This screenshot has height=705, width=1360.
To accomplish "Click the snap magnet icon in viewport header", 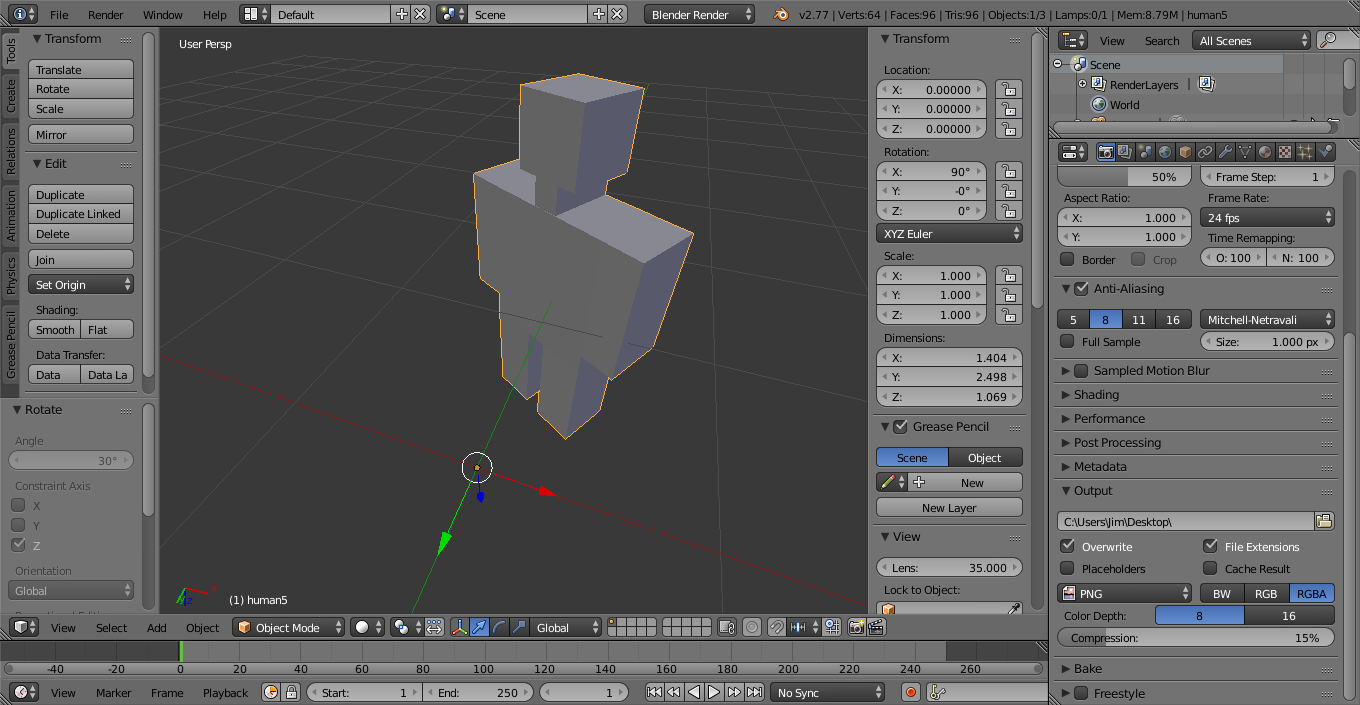I will [776, 627].
